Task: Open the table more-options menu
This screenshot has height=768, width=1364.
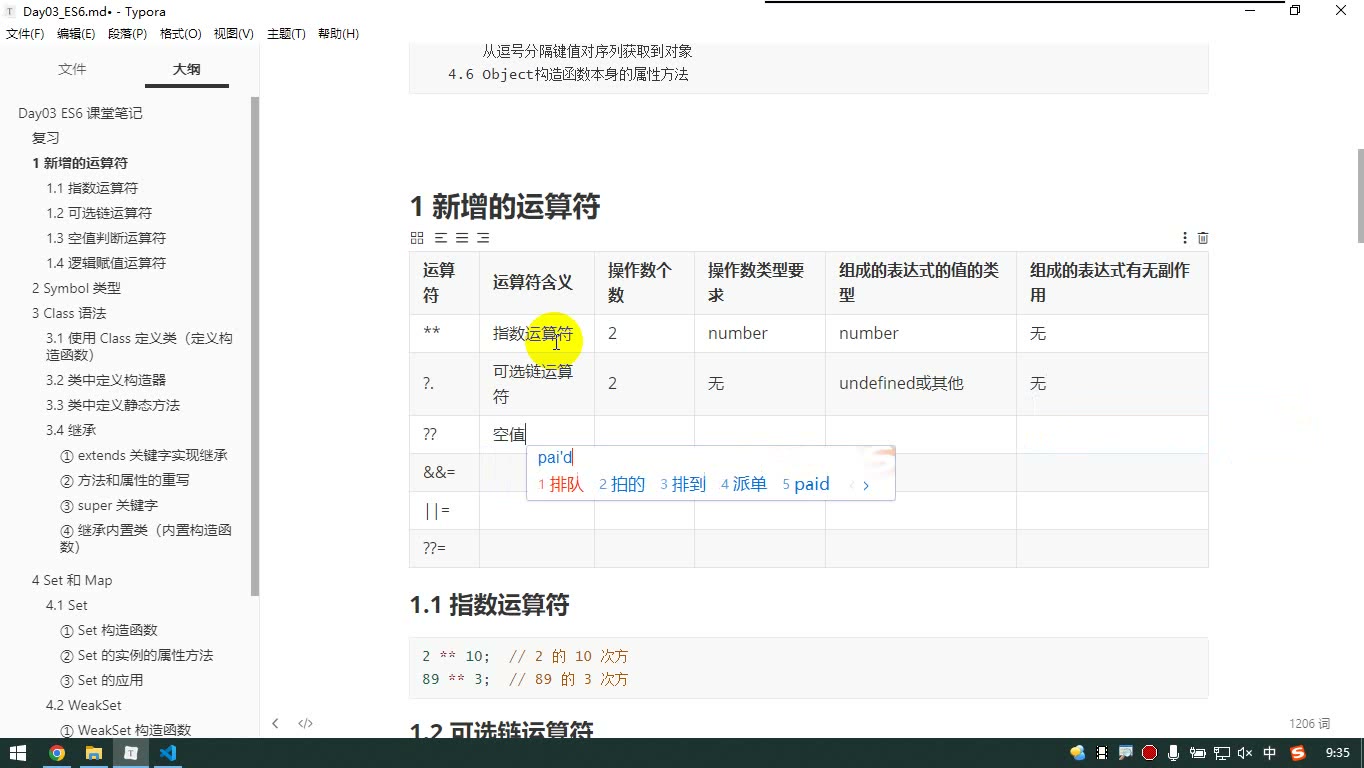Action: (x=1185, y=238)
